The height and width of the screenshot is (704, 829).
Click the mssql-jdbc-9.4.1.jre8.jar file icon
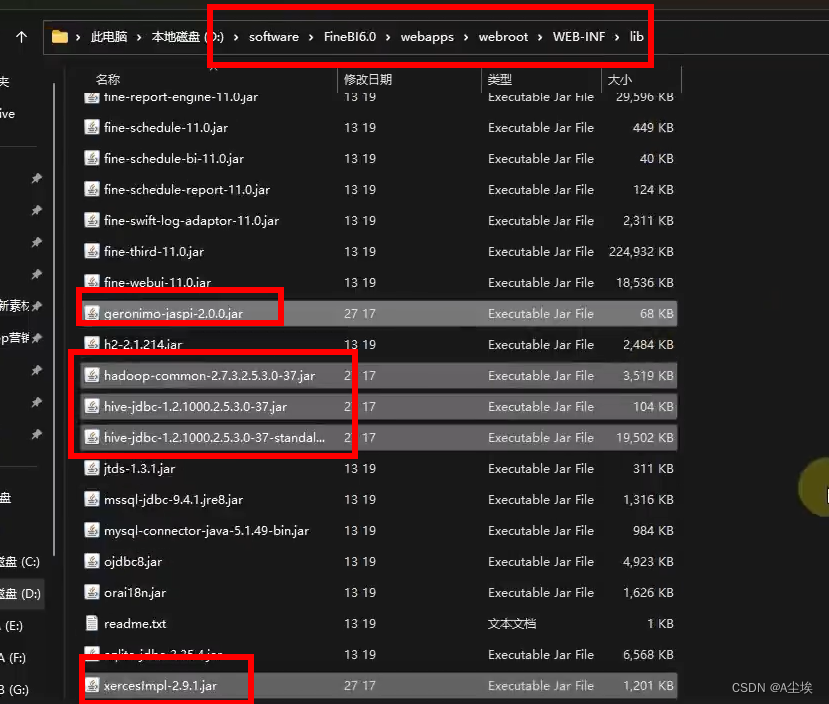click(x=92, y=499)
